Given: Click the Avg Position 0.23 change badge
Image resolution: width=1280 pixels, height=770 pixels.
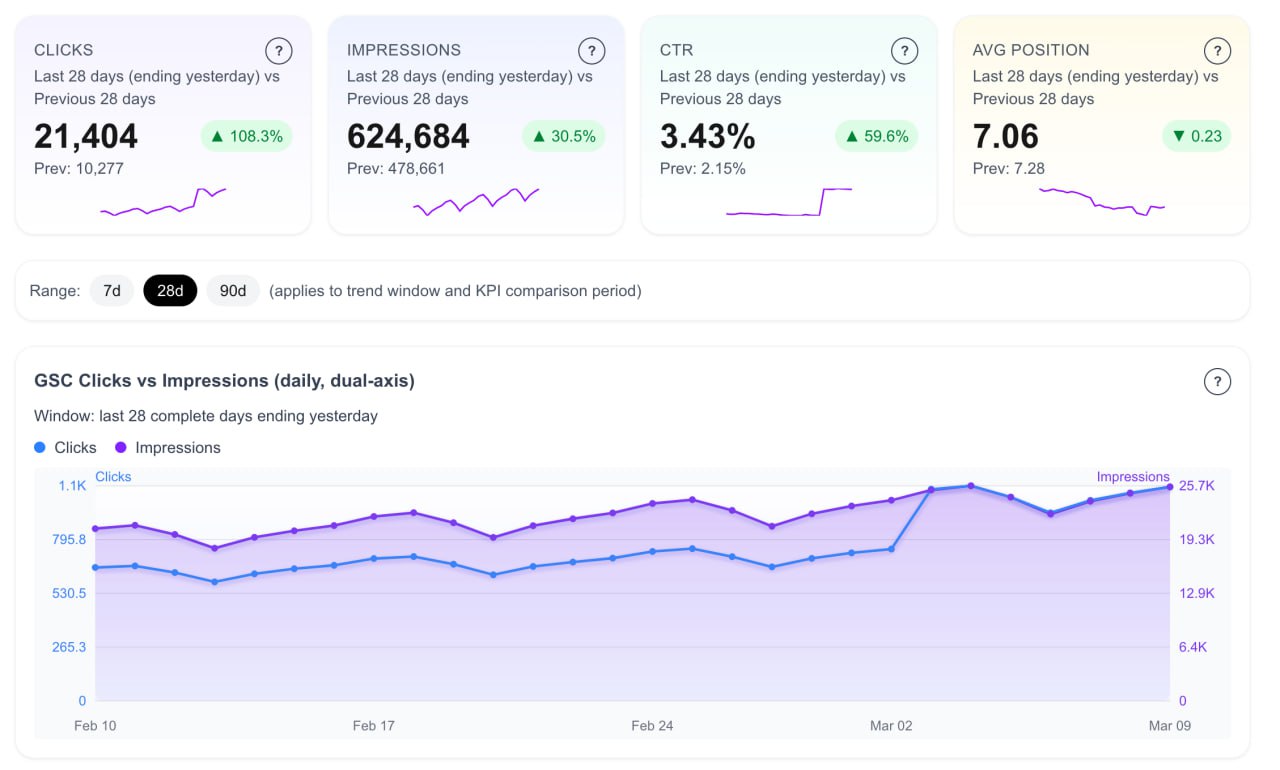Looking at the screenshot, I should click(x=1196, y=137).
